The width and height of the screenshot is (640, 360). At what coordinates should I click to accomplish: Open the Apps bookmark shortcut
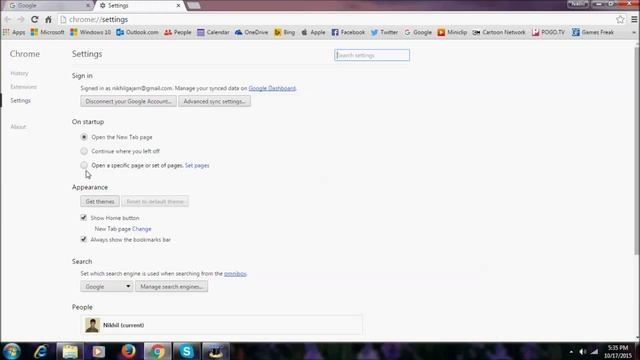pyautogui.click(x=14, y=32)
